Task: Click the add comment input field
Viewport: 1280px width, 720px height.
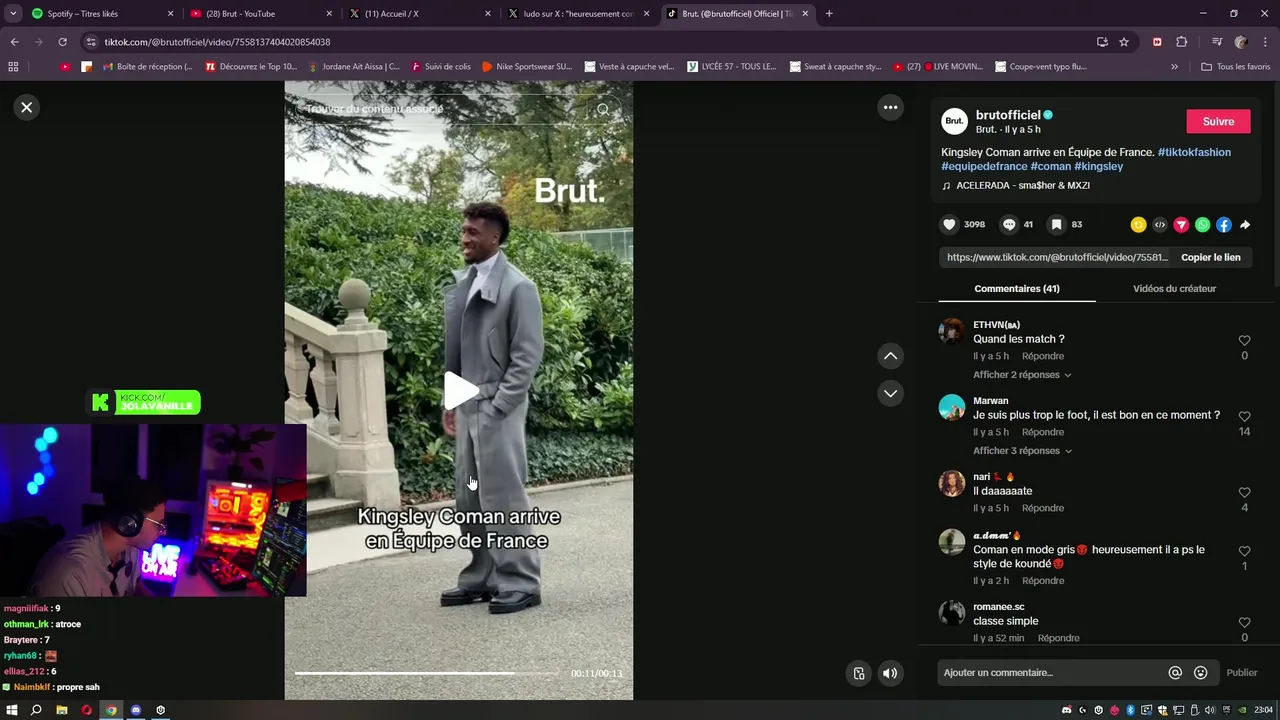Action: pos(1052,673)
